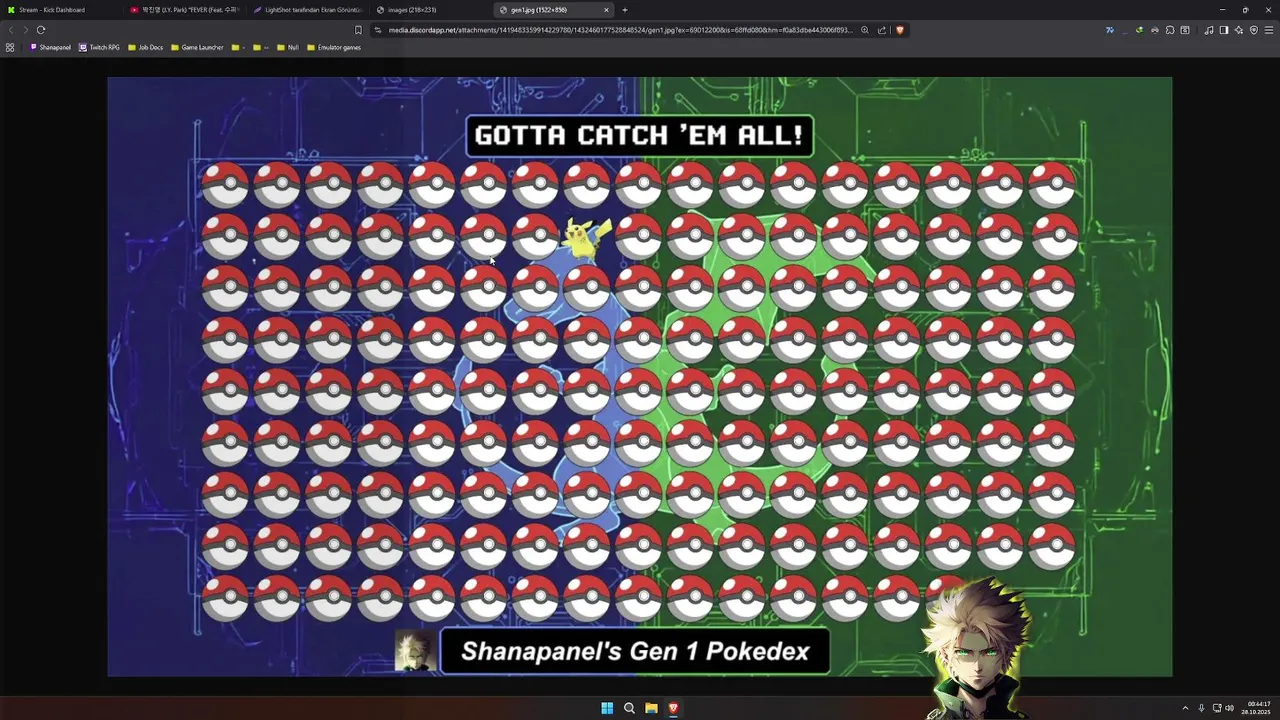This screenshot has height=720, width=1280.
Task: Go back with the browser back arrow
Action: [11, 30]
